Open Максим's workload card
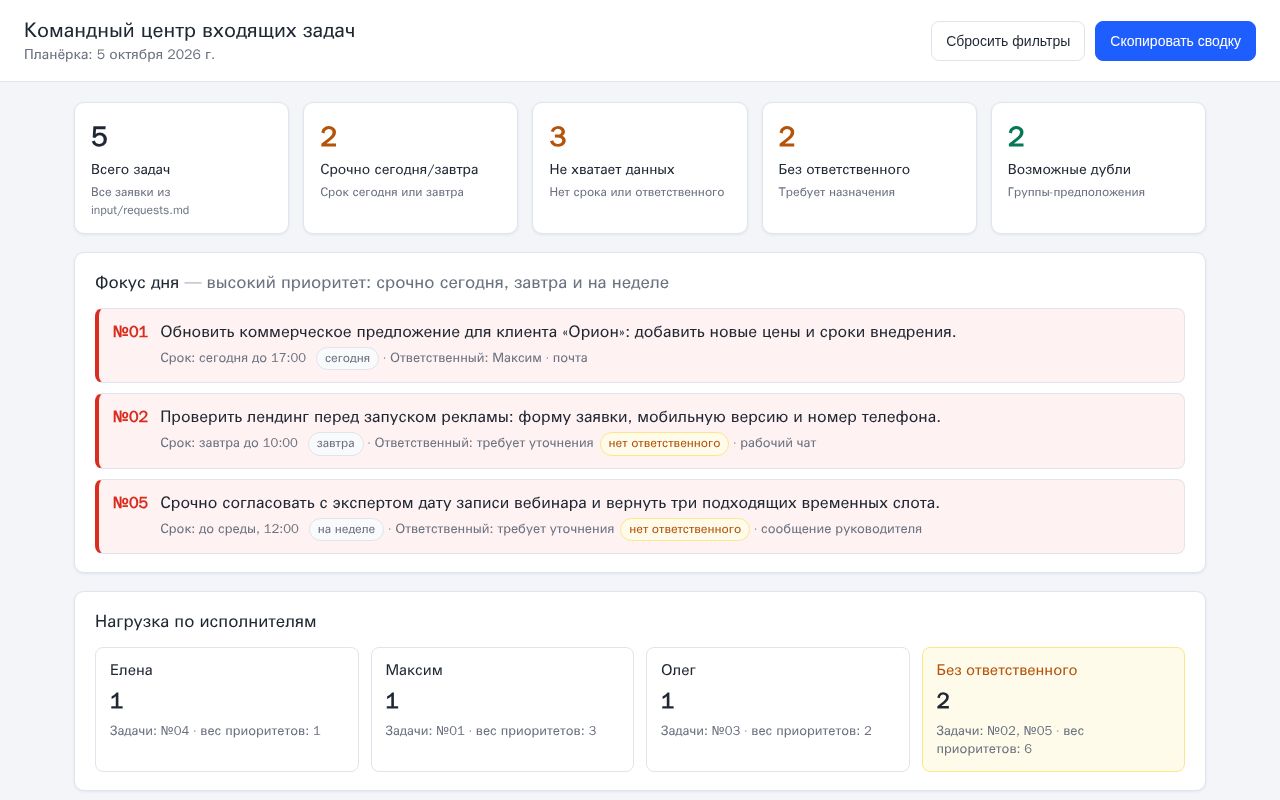 click(502, 709)
